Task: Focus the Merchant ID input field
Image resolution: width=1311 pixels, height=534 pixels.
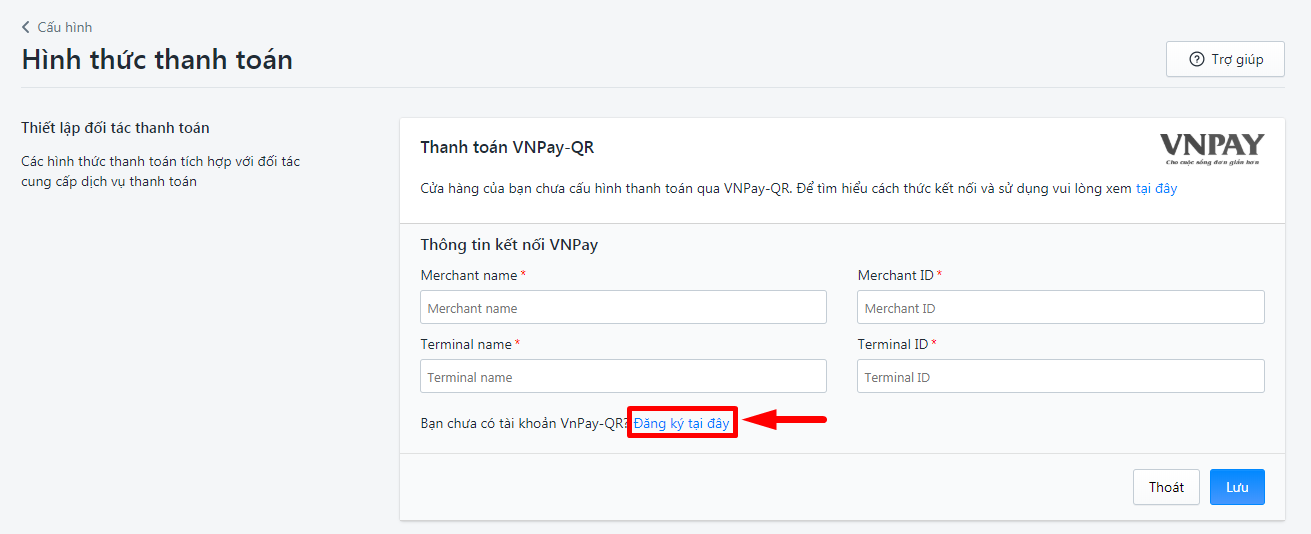Action: (x=1061, y=307)
